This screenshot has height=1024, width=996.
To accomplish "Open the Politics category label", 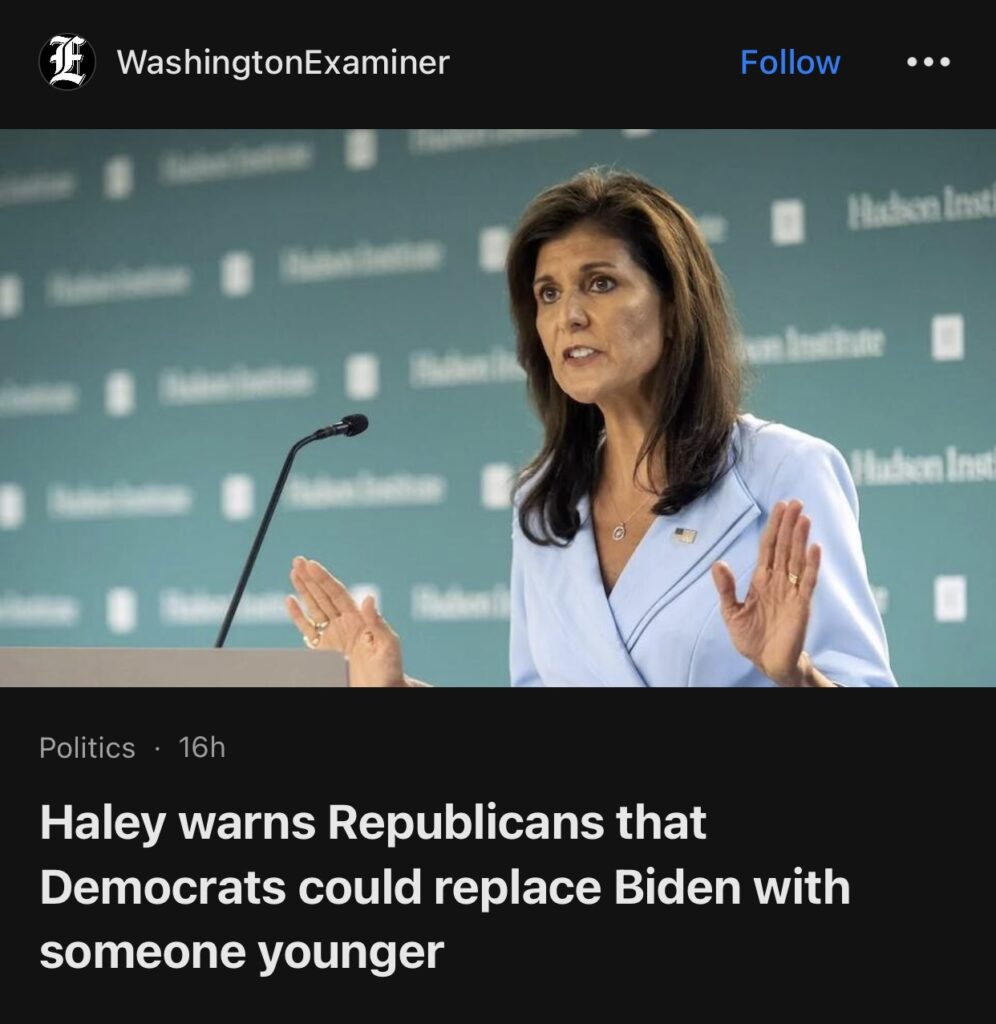I will click(87, 748).
